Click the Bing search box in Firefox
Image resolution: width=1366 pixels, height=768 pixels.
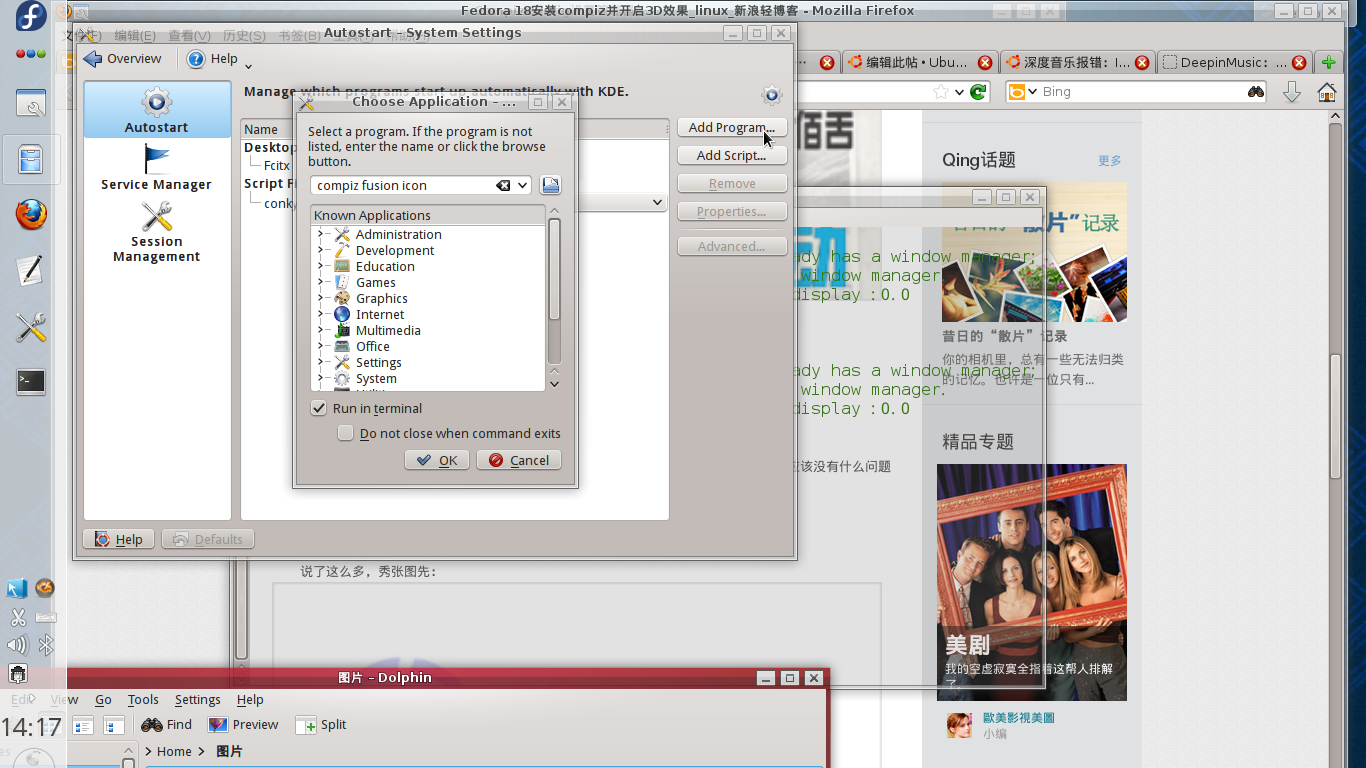point(1136,92)
